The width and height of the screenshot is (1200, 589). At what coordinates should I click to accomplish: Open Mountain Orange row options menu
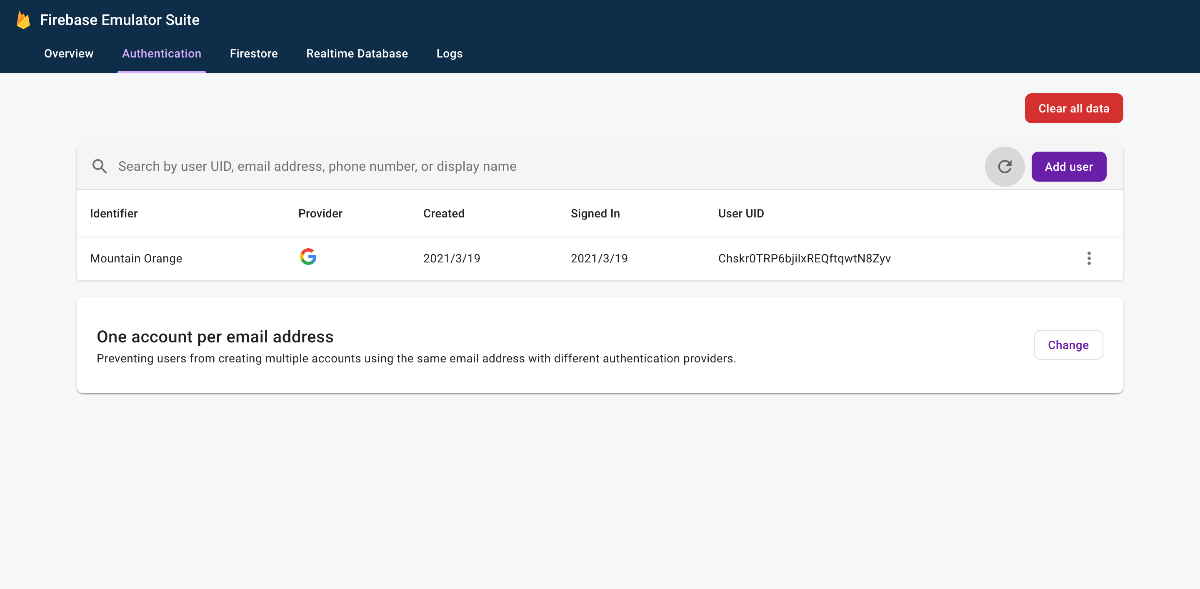coord(1089,258)
